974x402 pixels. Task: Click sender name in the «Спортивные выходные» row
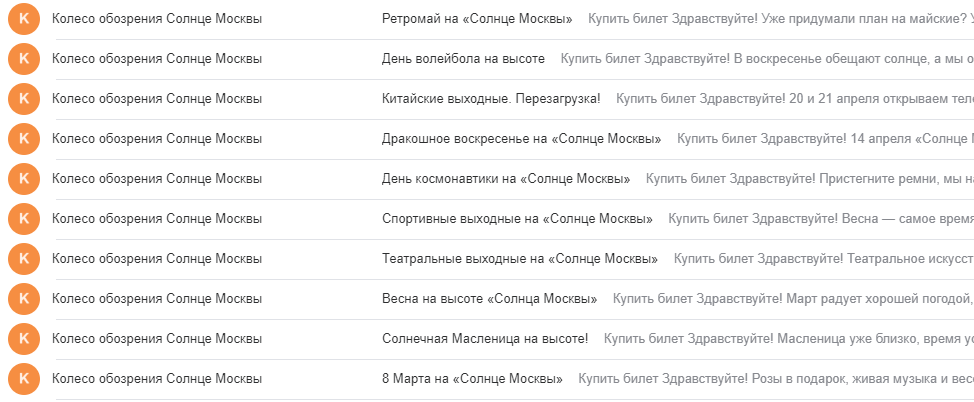[157, 219]
